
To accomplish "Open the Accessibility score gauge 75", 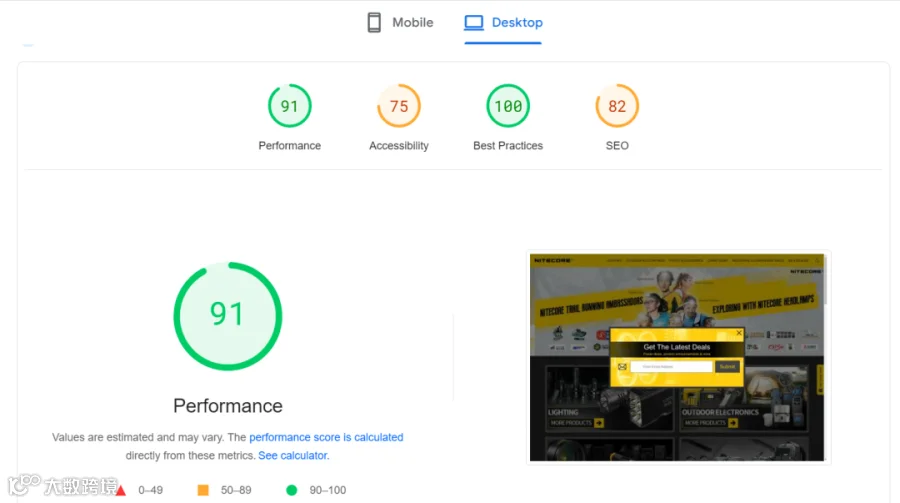I will pyautogui.click(x=399, y=106).
